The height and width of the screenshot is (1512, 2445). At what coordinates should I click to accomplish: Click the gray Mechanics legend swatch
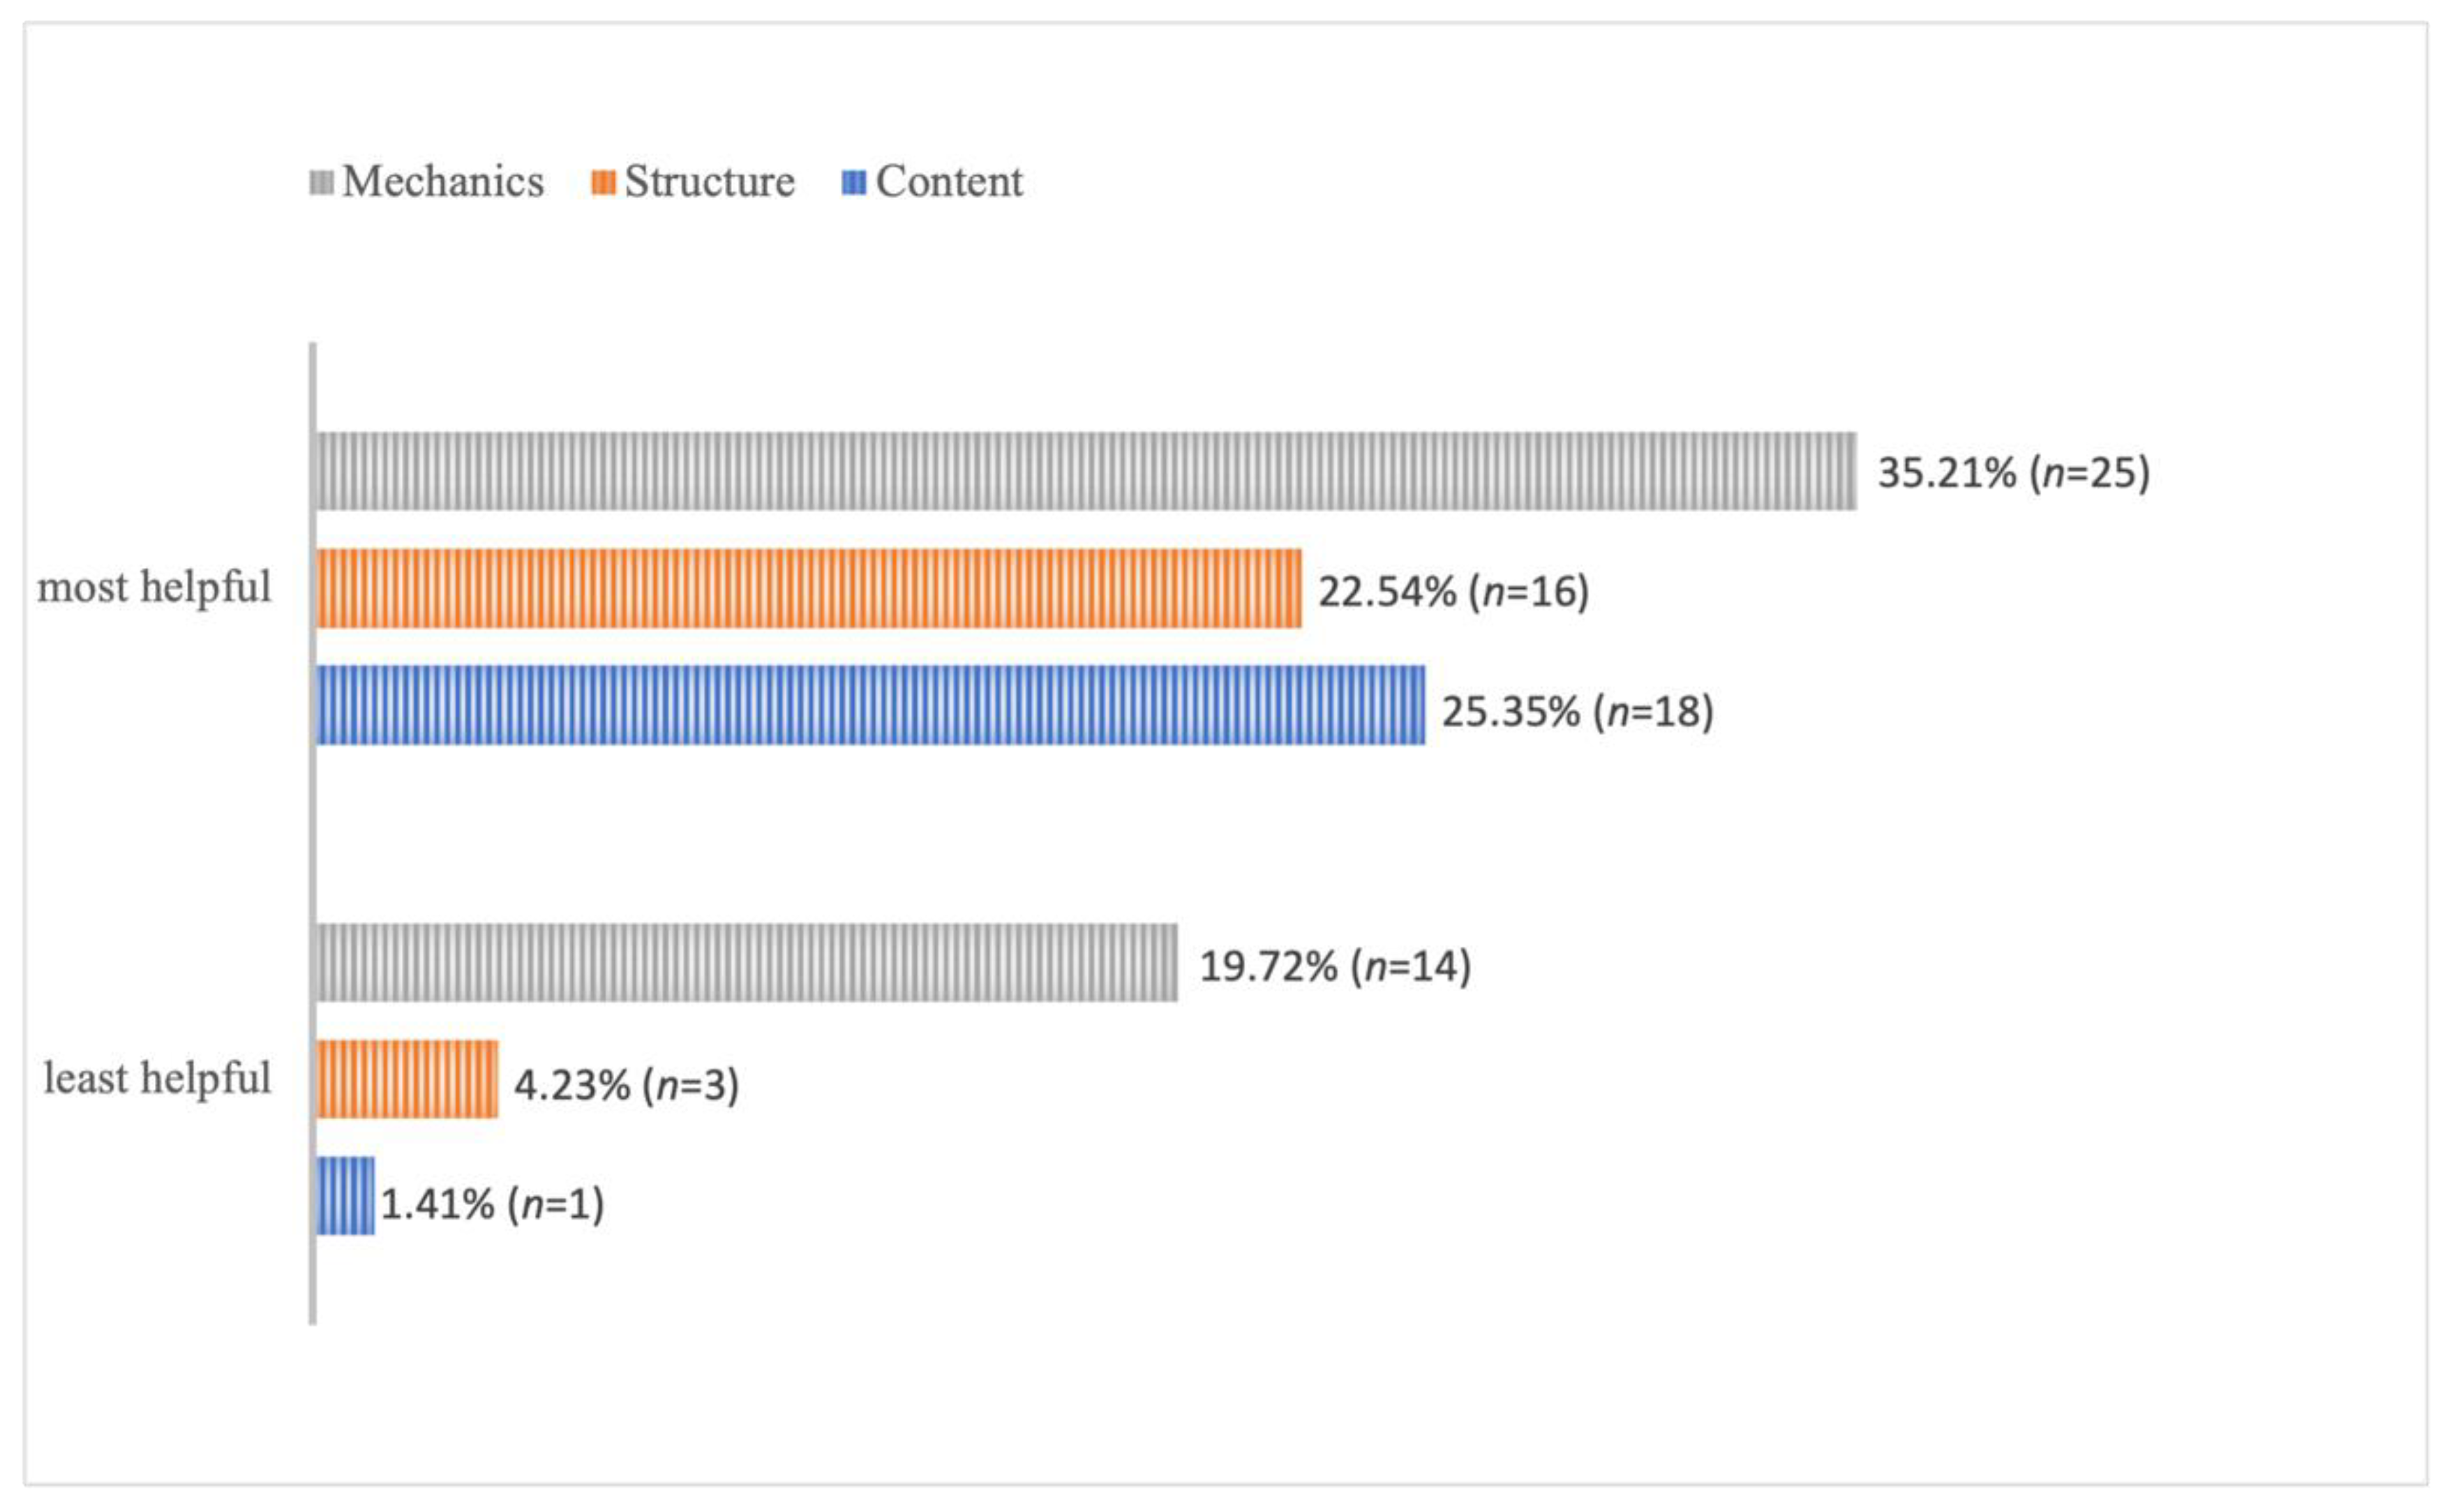pyautogui.click(x=321, y=183)
